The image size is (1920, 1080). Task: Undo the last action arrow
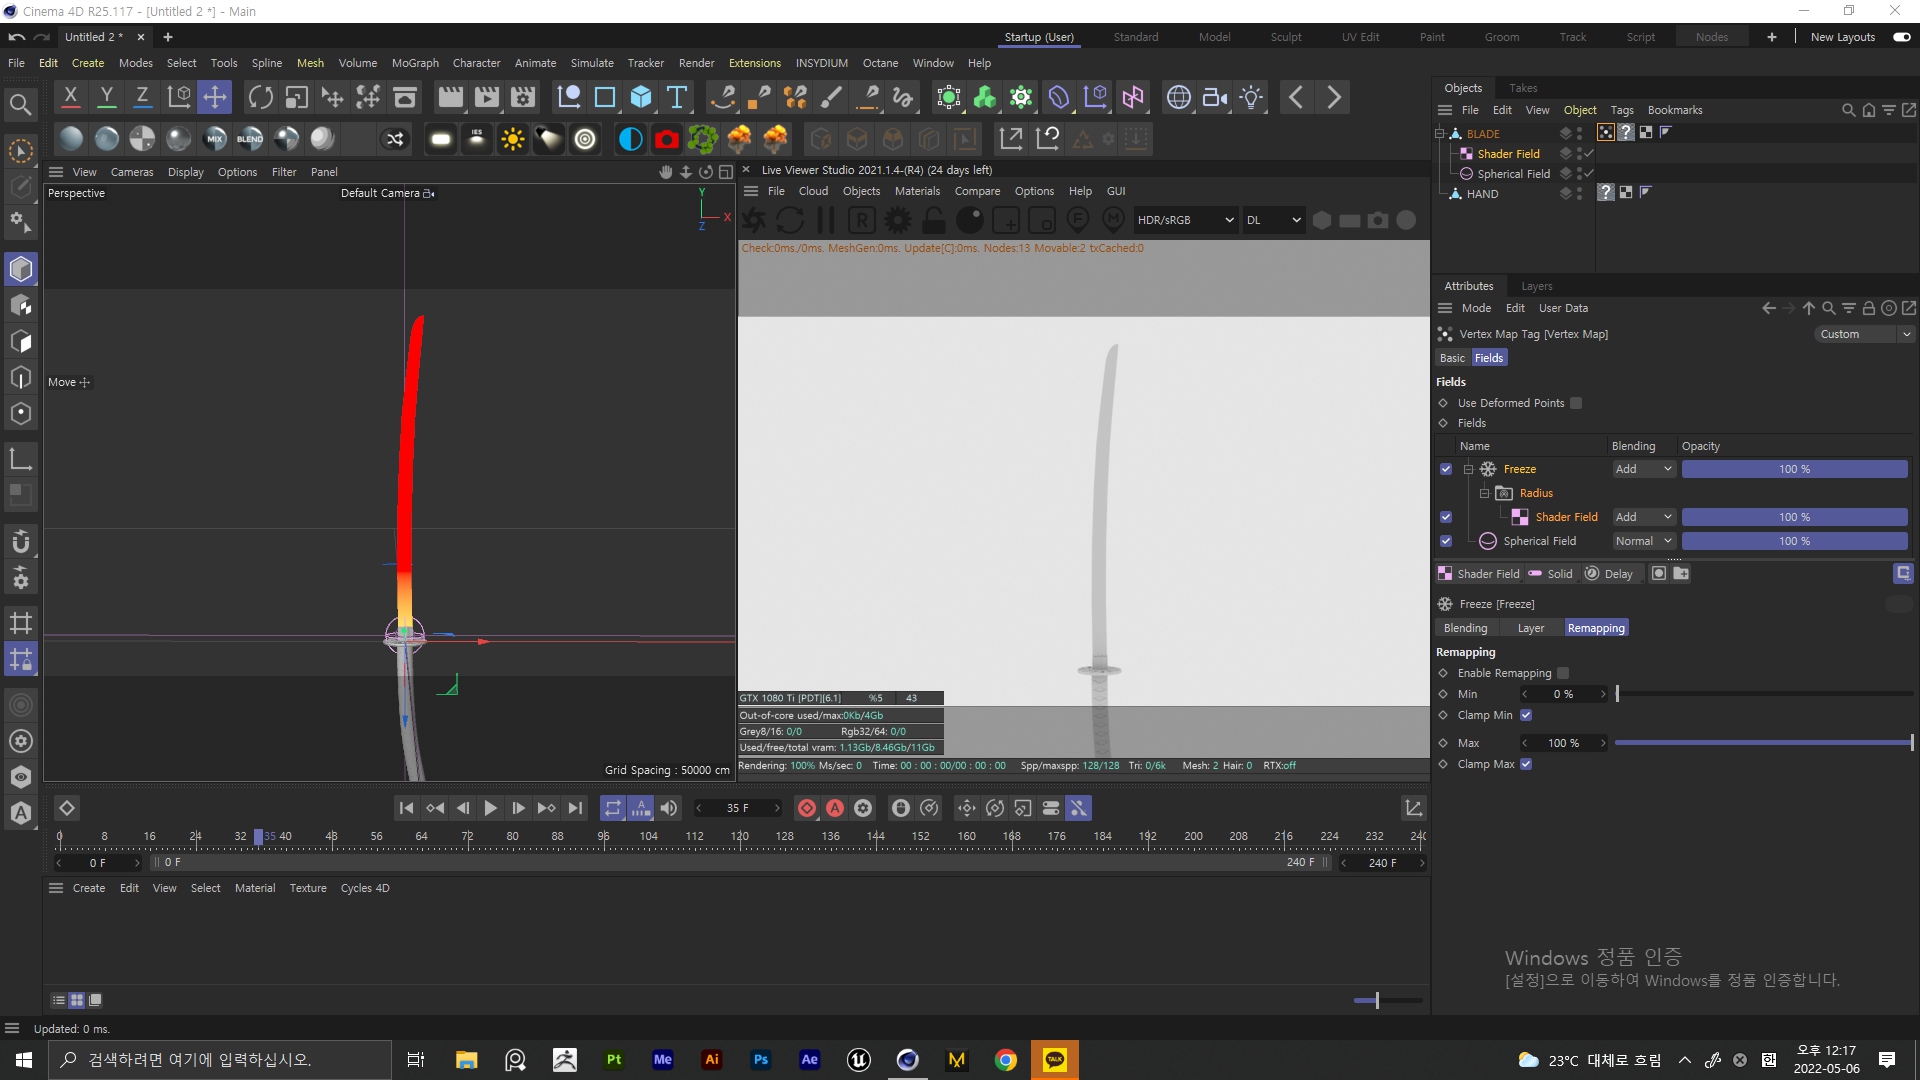point(17,37)
